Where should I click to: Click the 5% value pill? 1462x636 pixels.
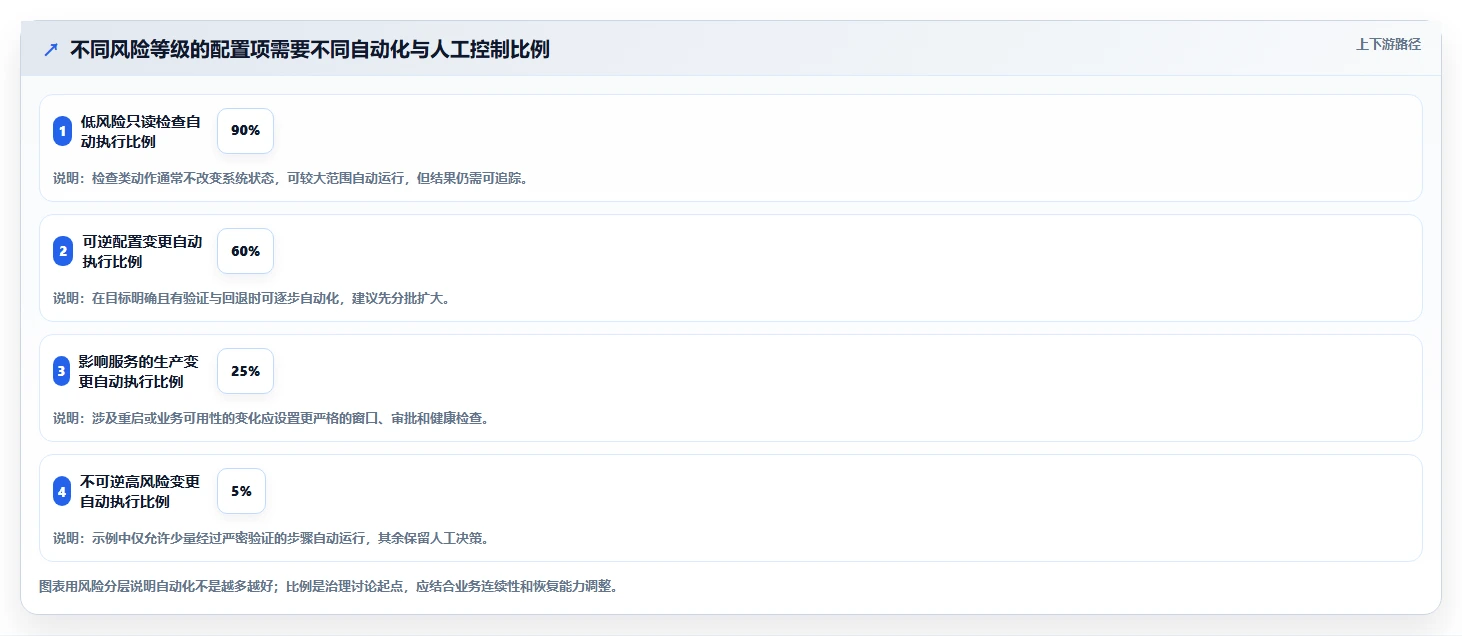(x=241, y=491)
